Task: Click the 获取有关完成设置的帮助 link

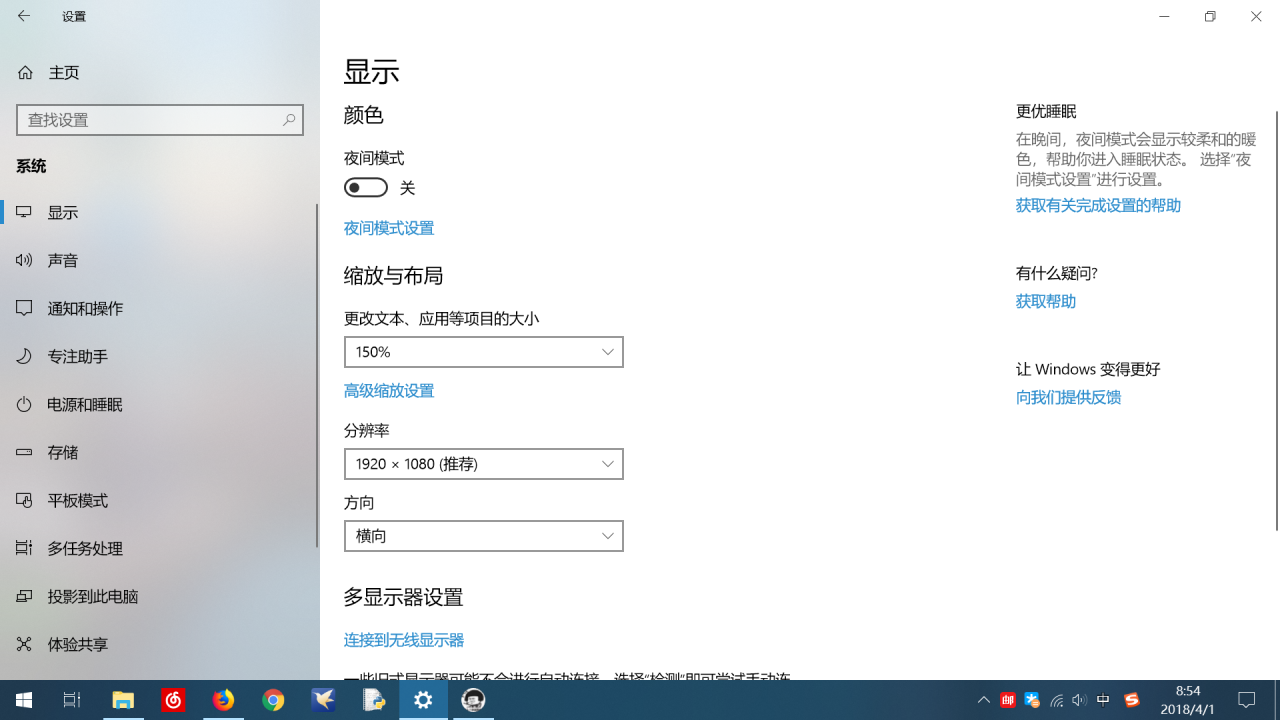Action: tap(1098, 205)
